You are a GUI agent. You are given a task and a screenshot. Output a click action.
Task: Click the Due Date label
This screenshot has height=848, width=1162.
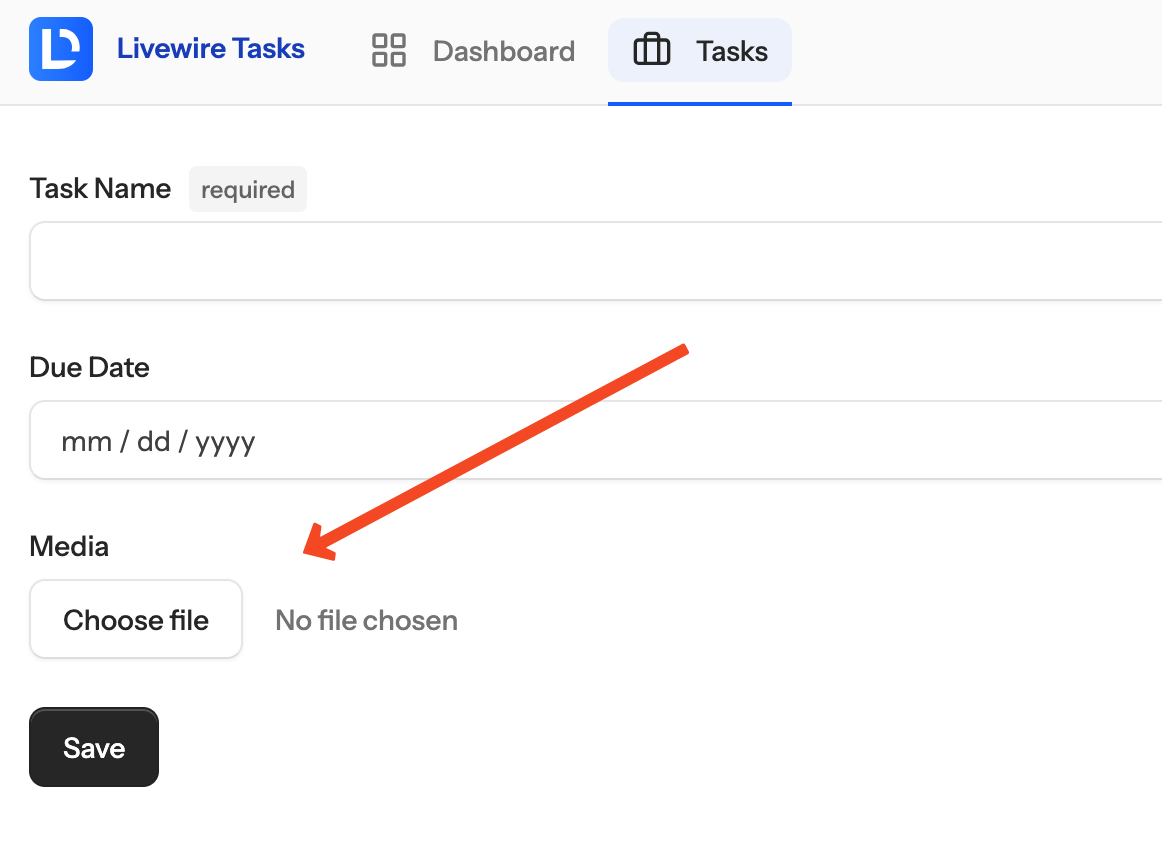(89, 368)
